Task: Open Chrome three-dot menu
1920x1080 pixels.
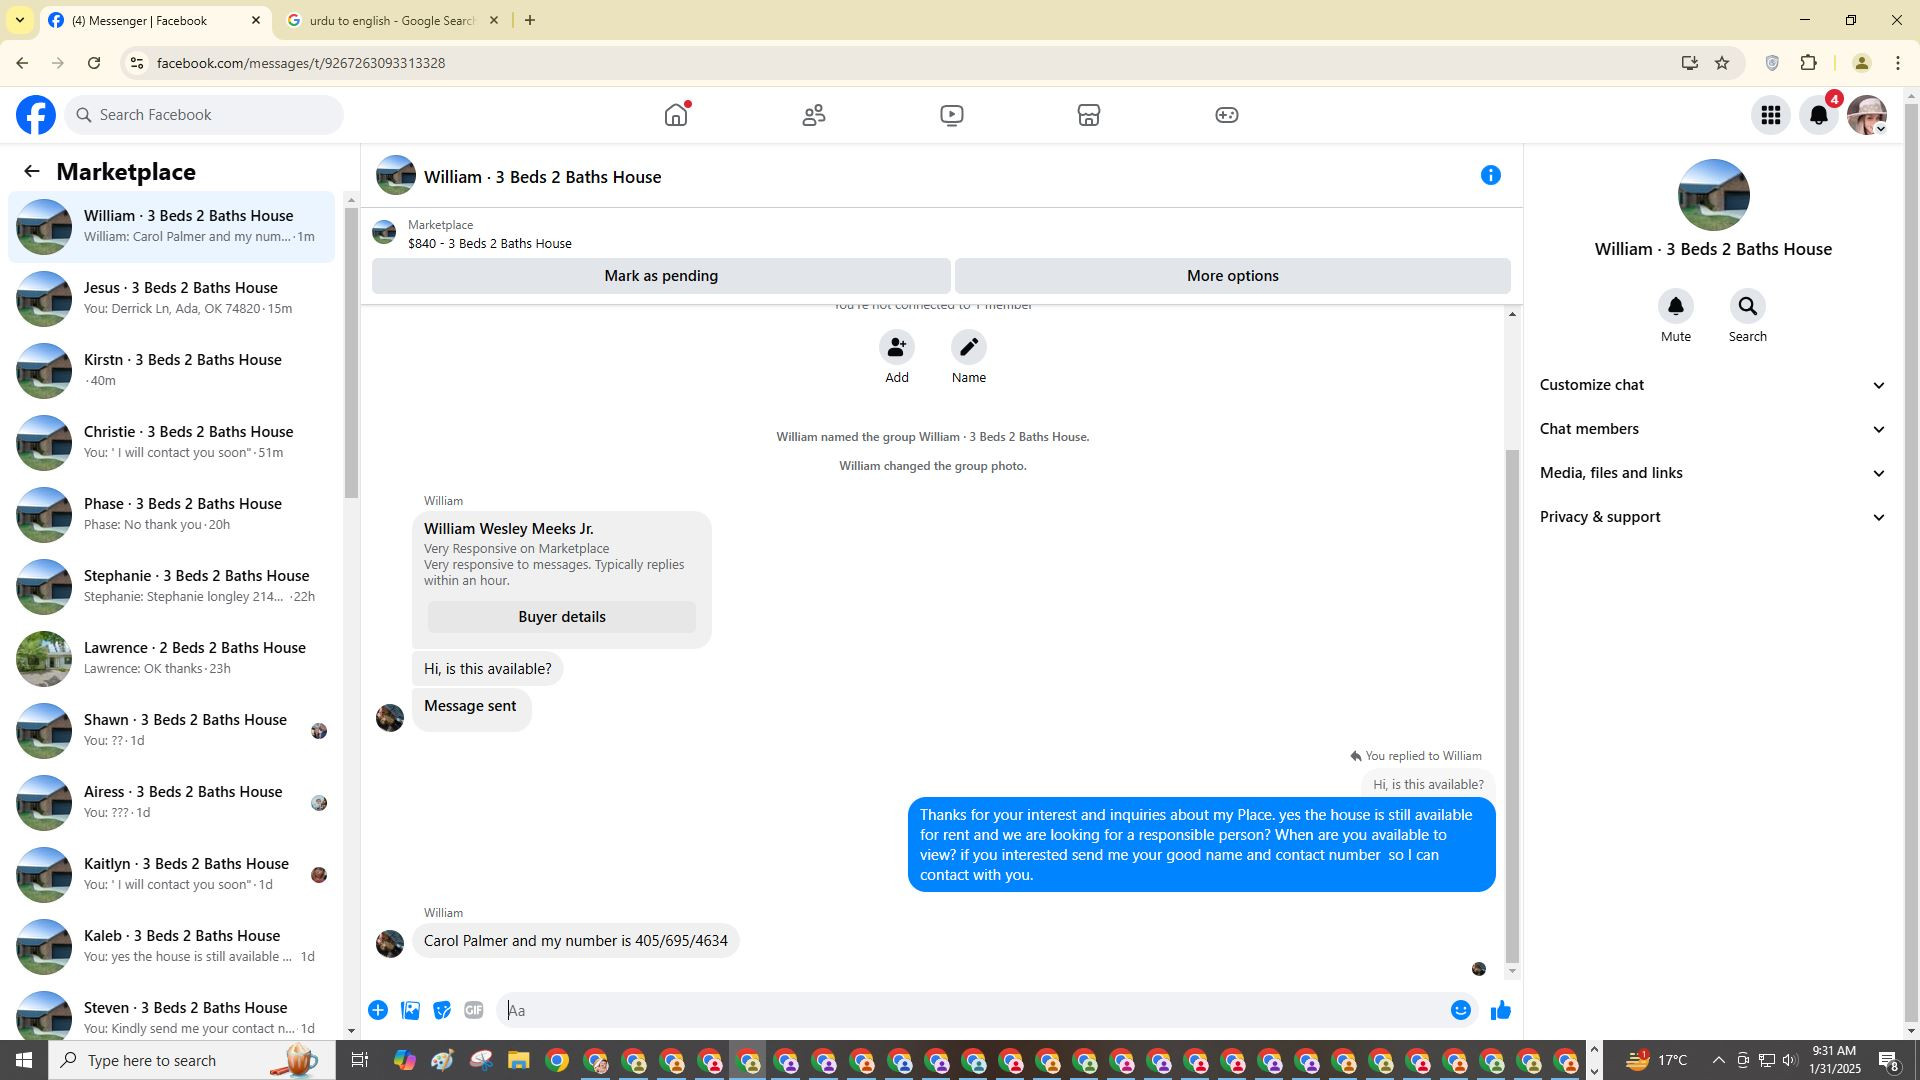Action: [1898, 63]
